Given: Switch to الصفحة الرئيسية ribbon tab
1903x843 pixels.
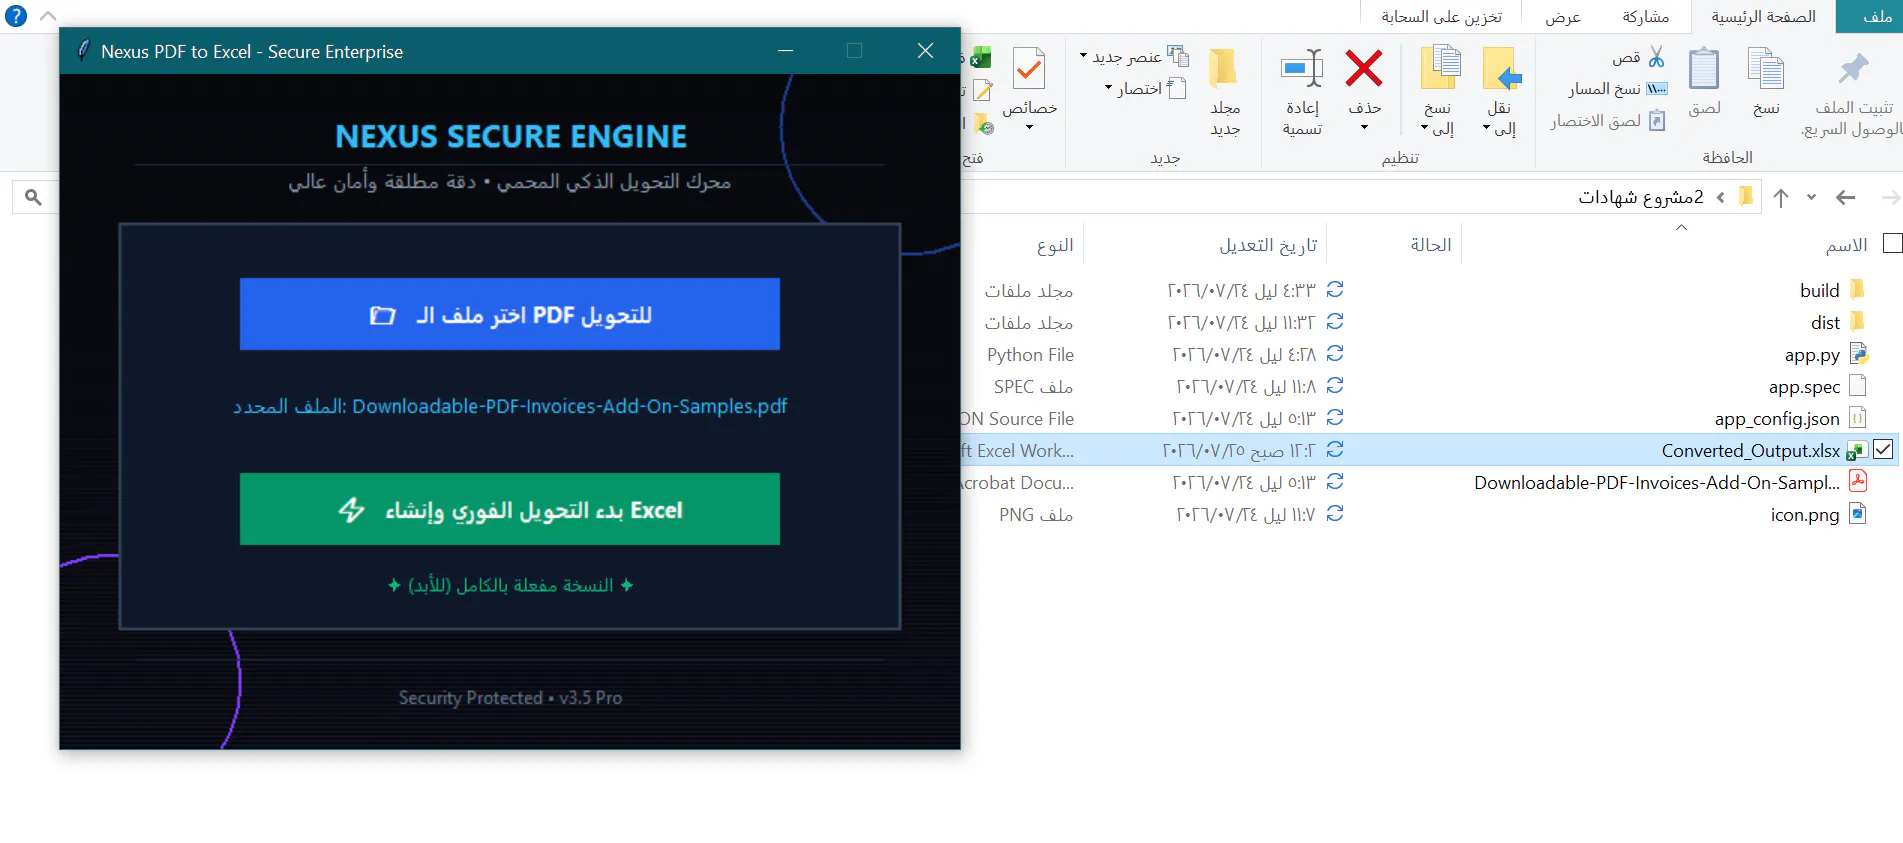Looking at the screenshot, I should coord(1763,16).
